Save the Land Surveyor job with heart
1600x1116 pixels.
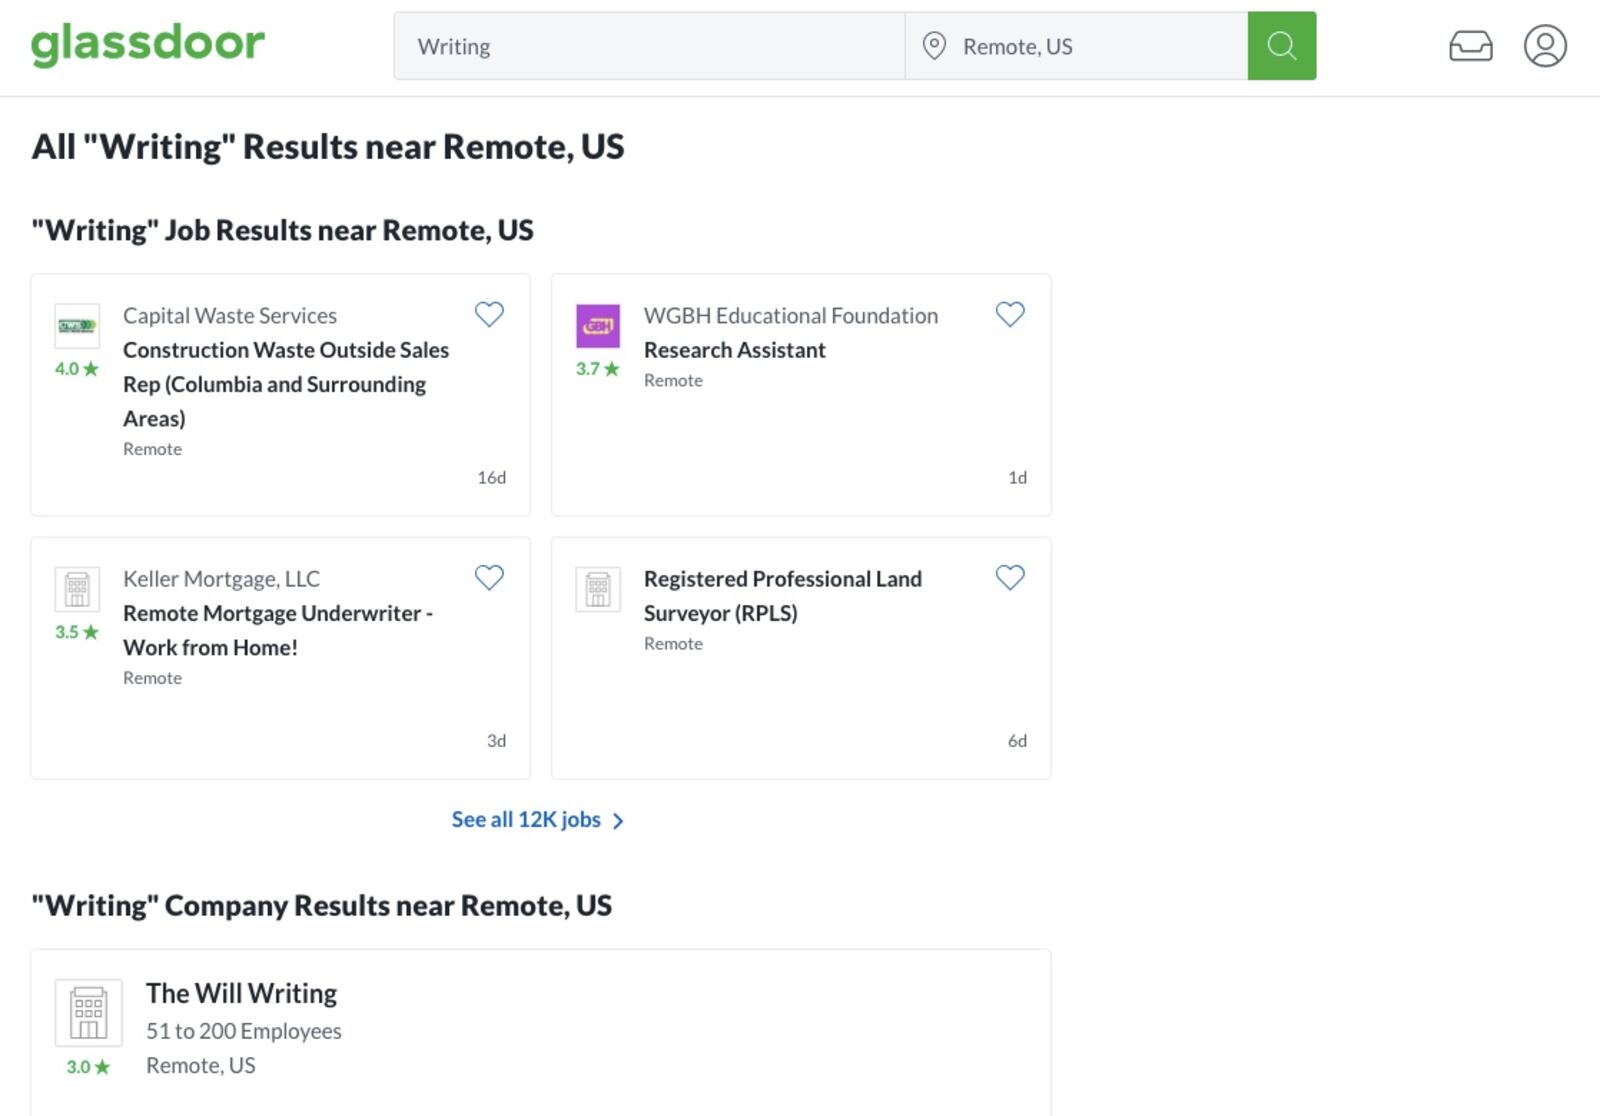1010,577
